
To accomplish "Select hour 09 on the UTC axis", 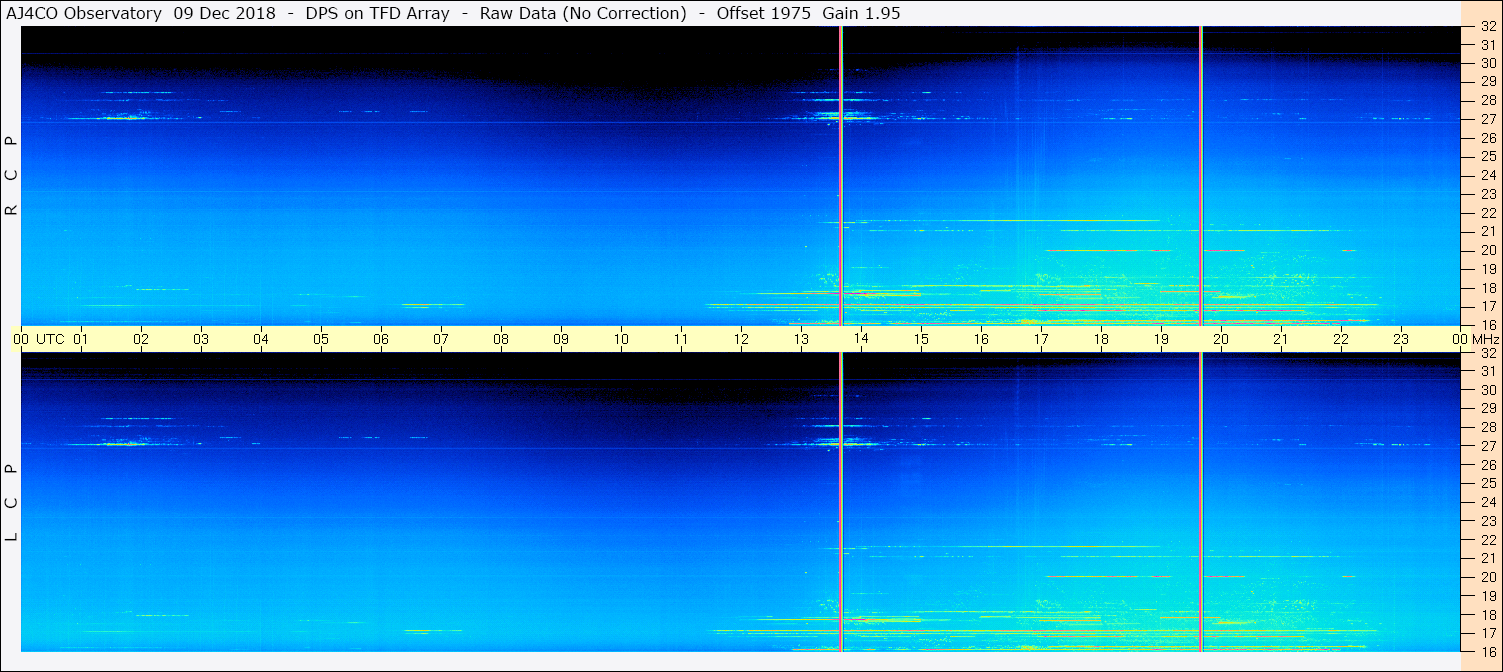I will [561, 339].
